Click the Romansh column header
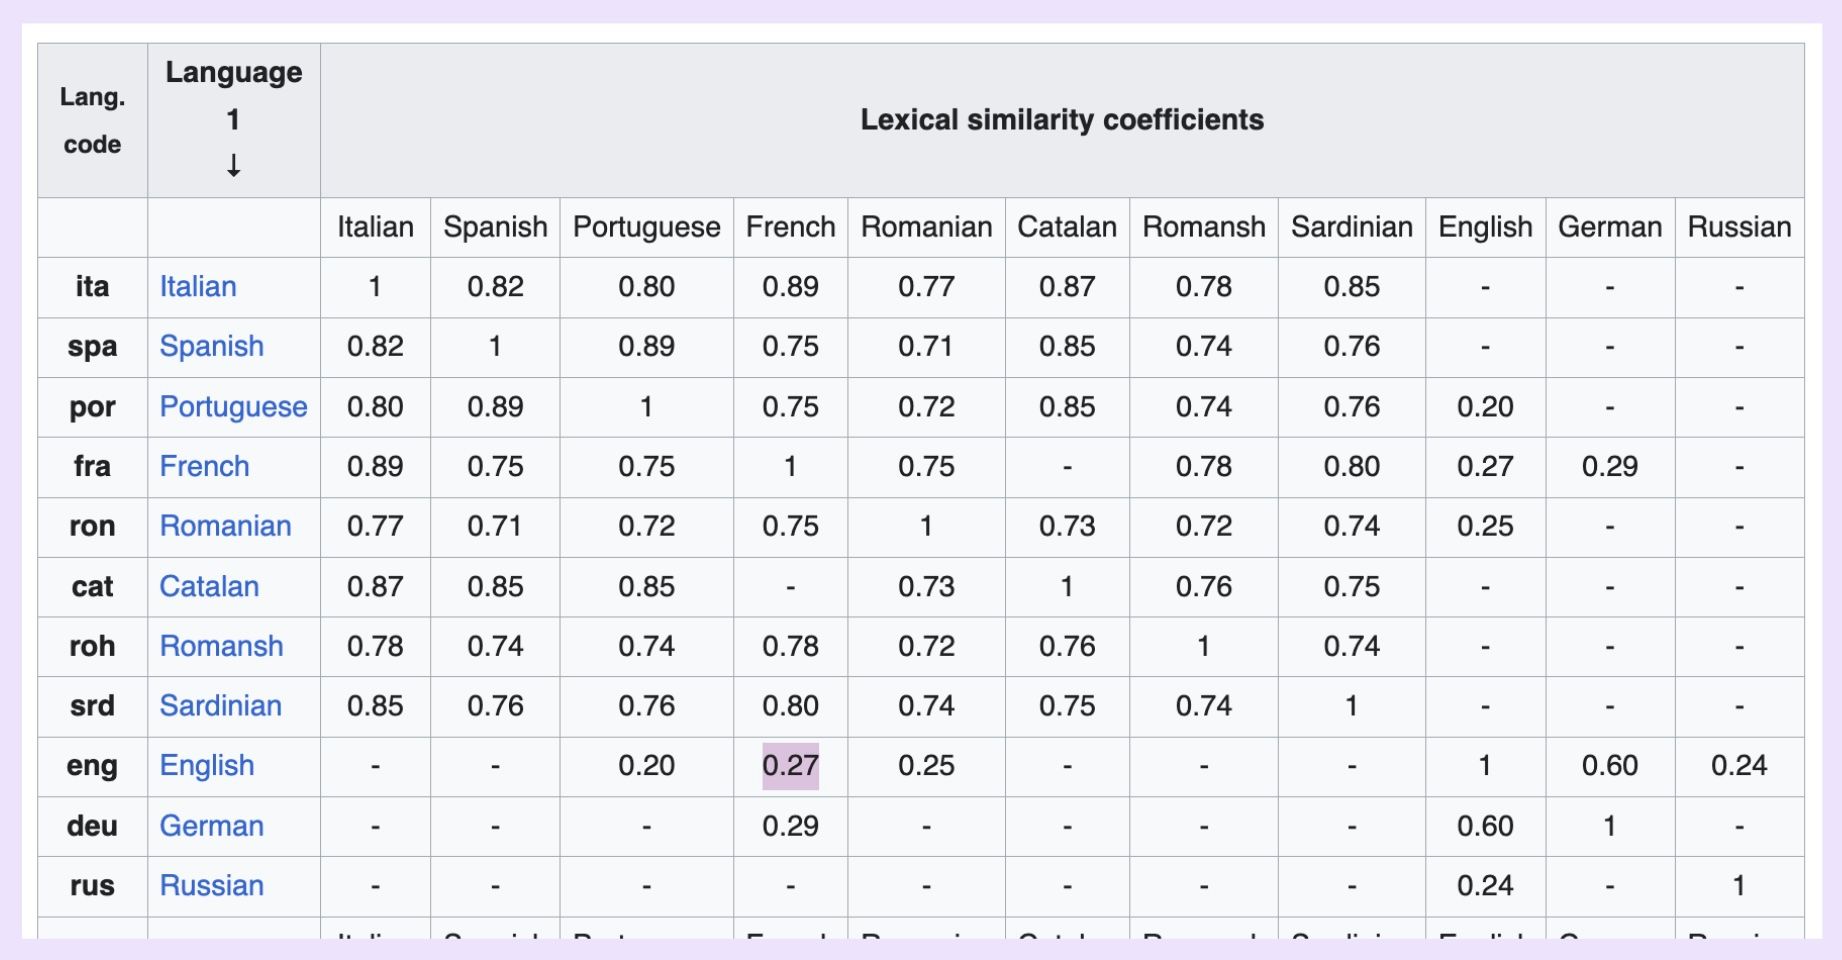The image size is (1842, 960). point(1203,227)
